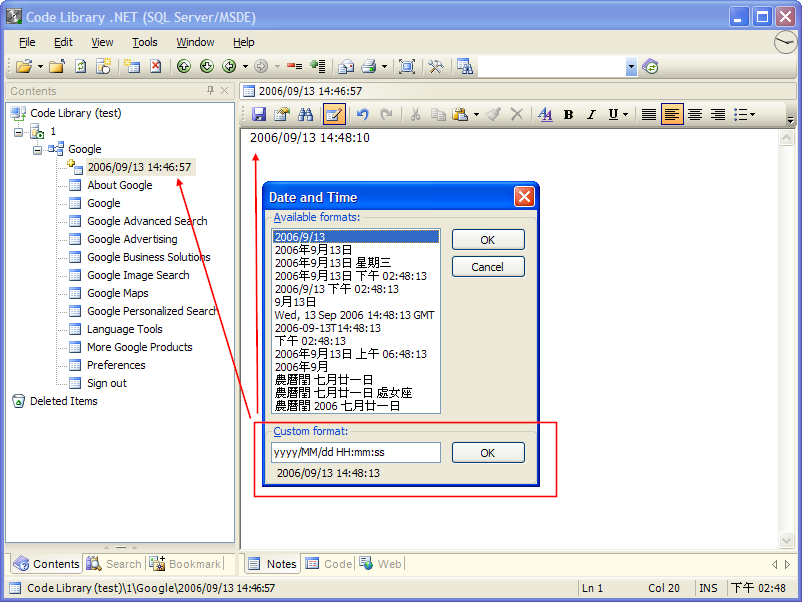Switch to the Code tab in editor
The image size is (802, 602).
click(328, 564)
